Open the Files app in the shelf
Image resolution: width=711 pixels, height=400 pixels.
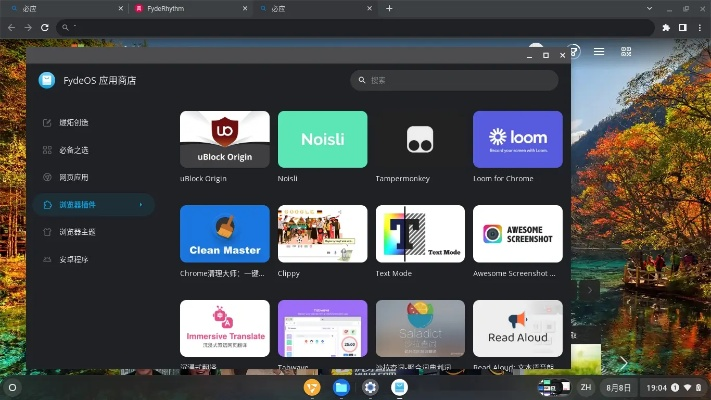[x=341, y=387]
